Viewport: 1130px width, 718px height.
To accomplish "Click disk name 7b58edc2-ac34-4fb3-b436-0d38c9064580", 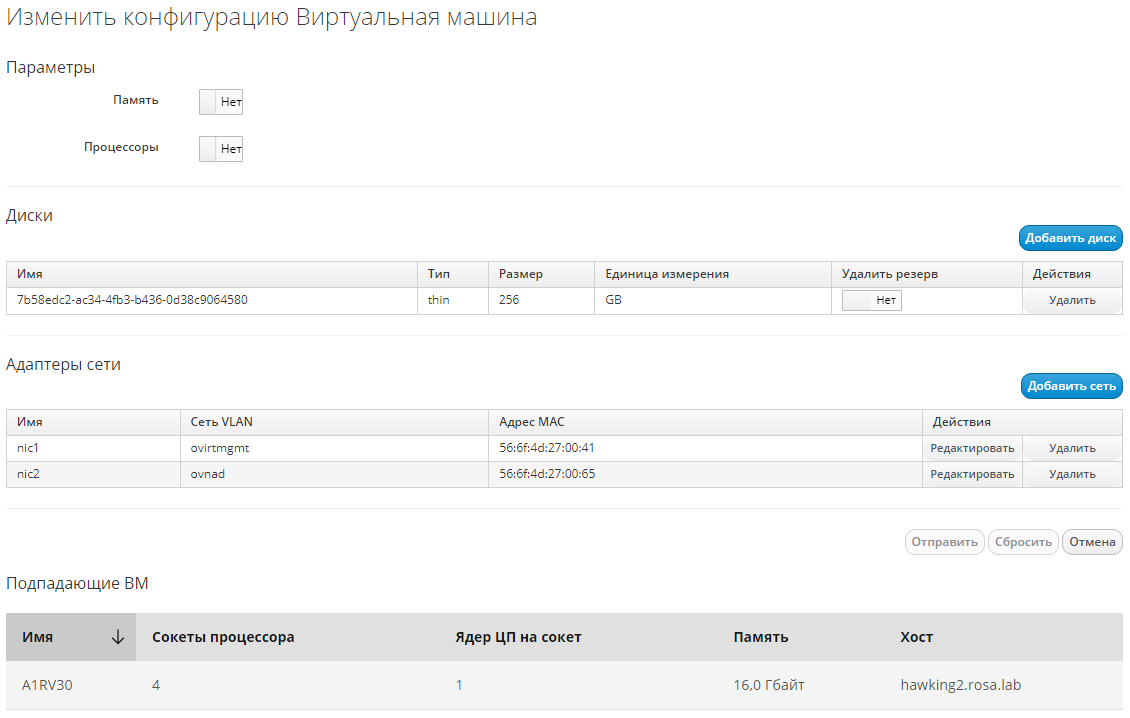I will 132,300.
